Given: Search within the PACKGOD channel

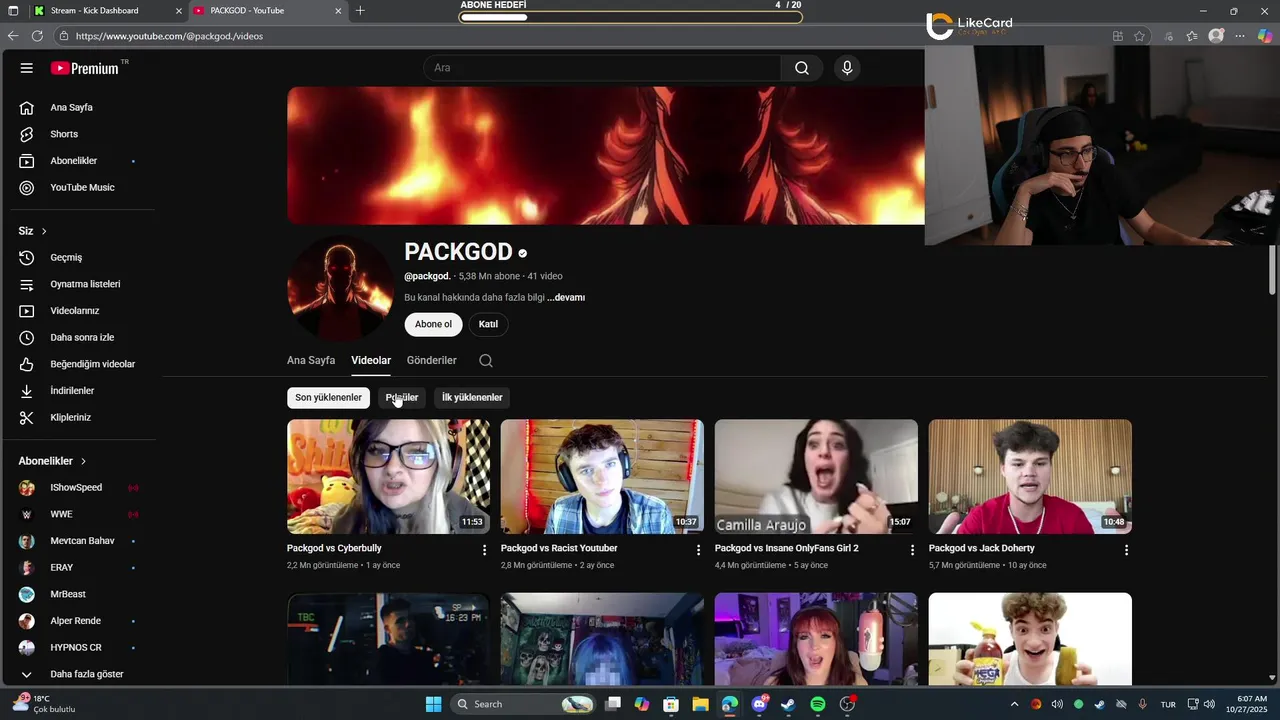Looking at the screenshot, I should point(486,361).
